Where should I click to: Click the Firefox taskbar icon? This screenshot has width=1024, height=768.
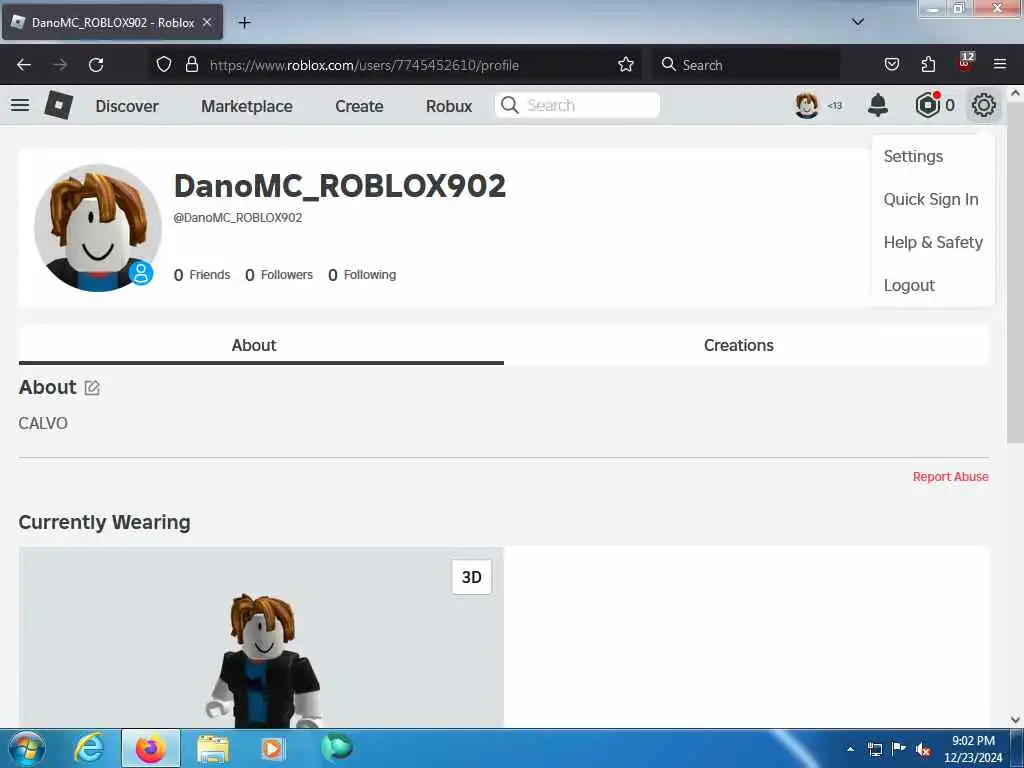click(150, 748)
